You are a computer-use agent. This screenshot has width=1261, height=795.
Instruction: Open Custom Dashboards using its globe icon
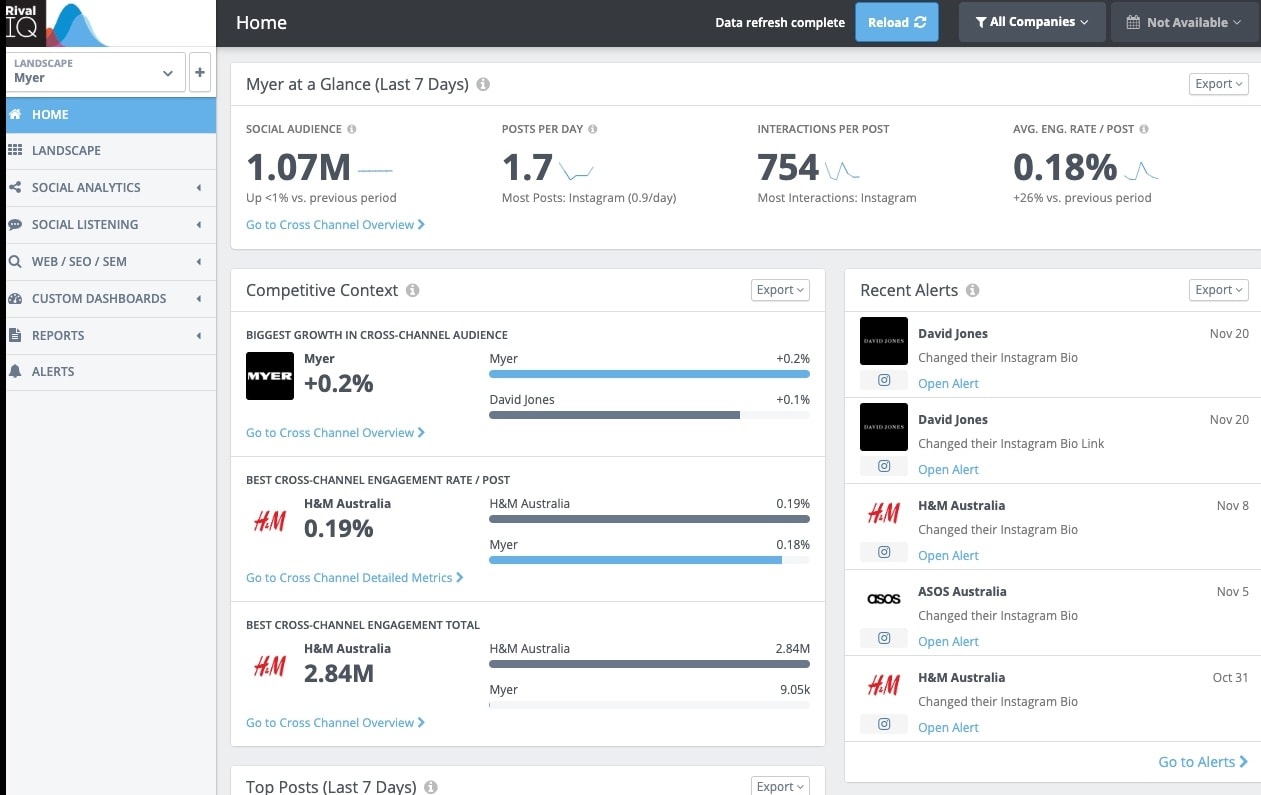tap(14, 298)
